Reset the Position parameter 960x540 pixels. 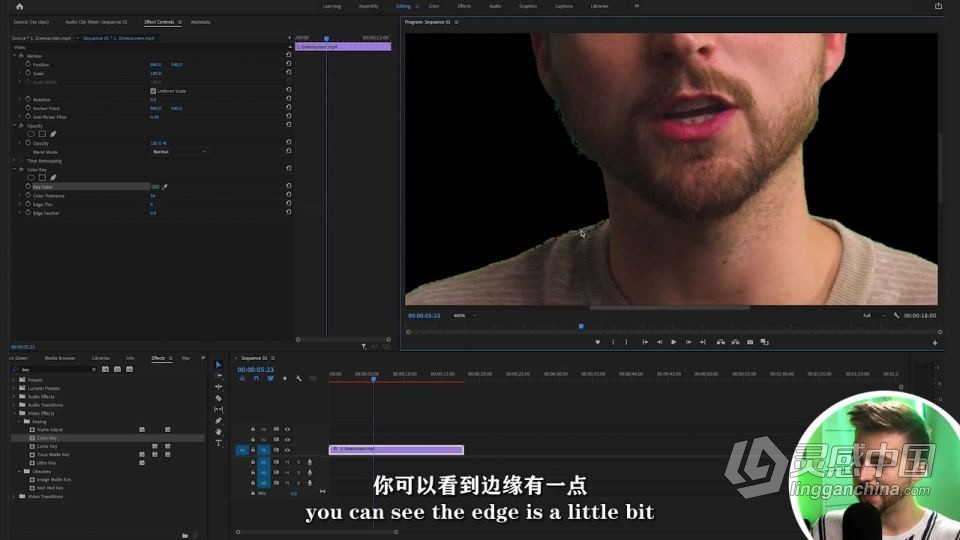pos(288,64)
